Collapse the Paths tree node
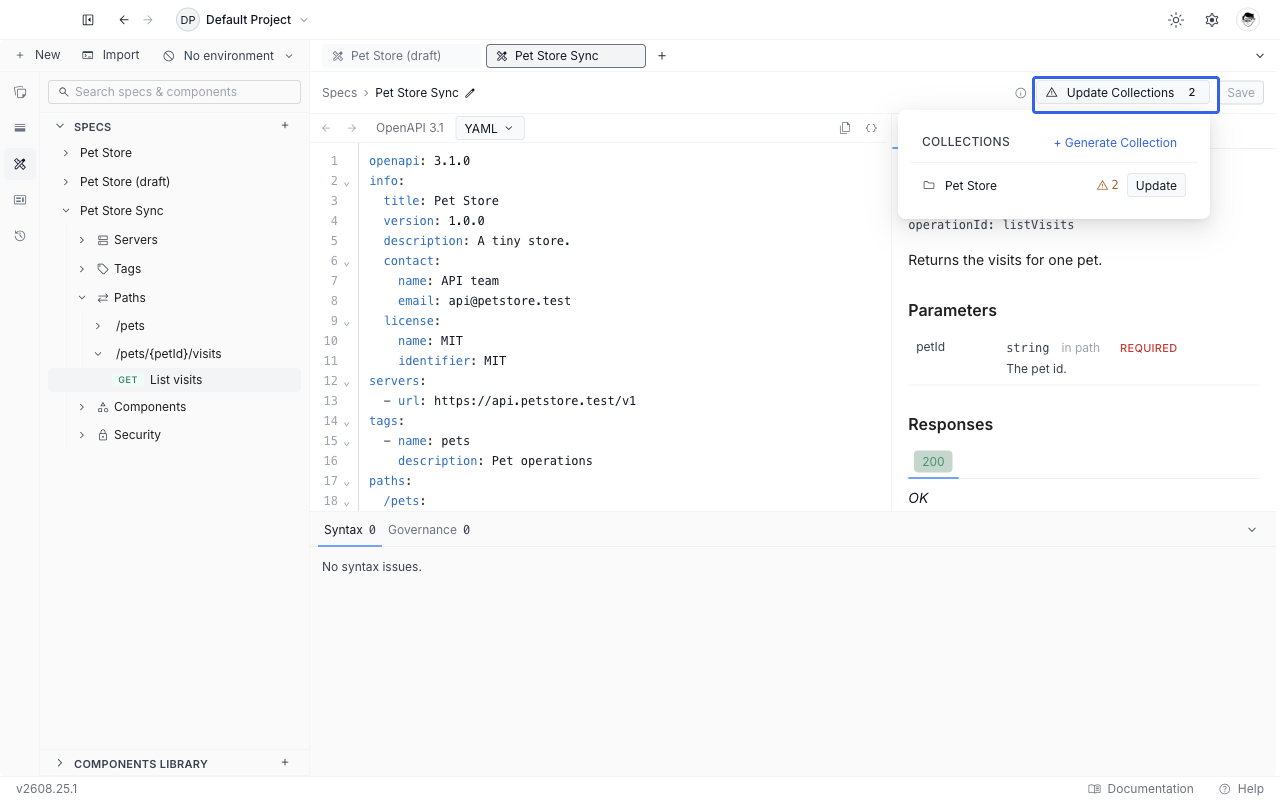Screen dimensions: 1280x800 [82, 298]
